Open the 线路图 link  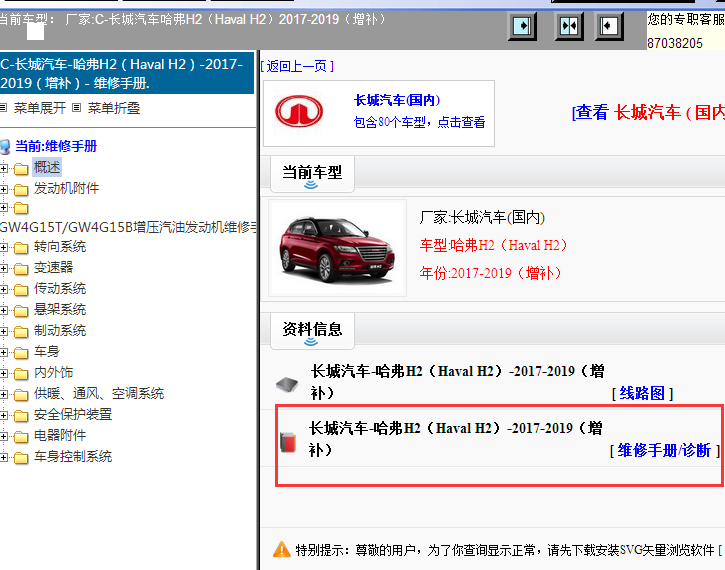(642, 393)
